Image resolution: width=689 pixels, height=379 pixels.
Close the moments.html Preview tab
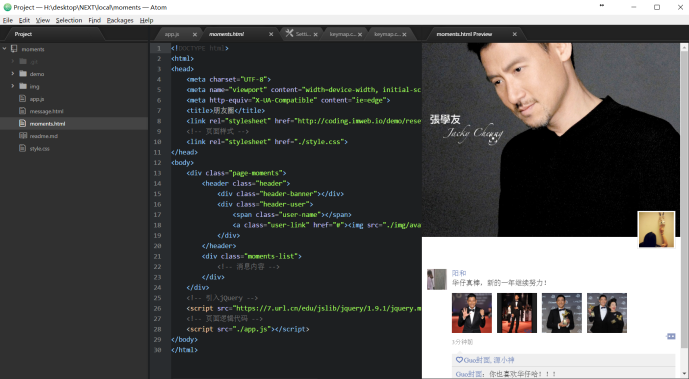point(515,34)
